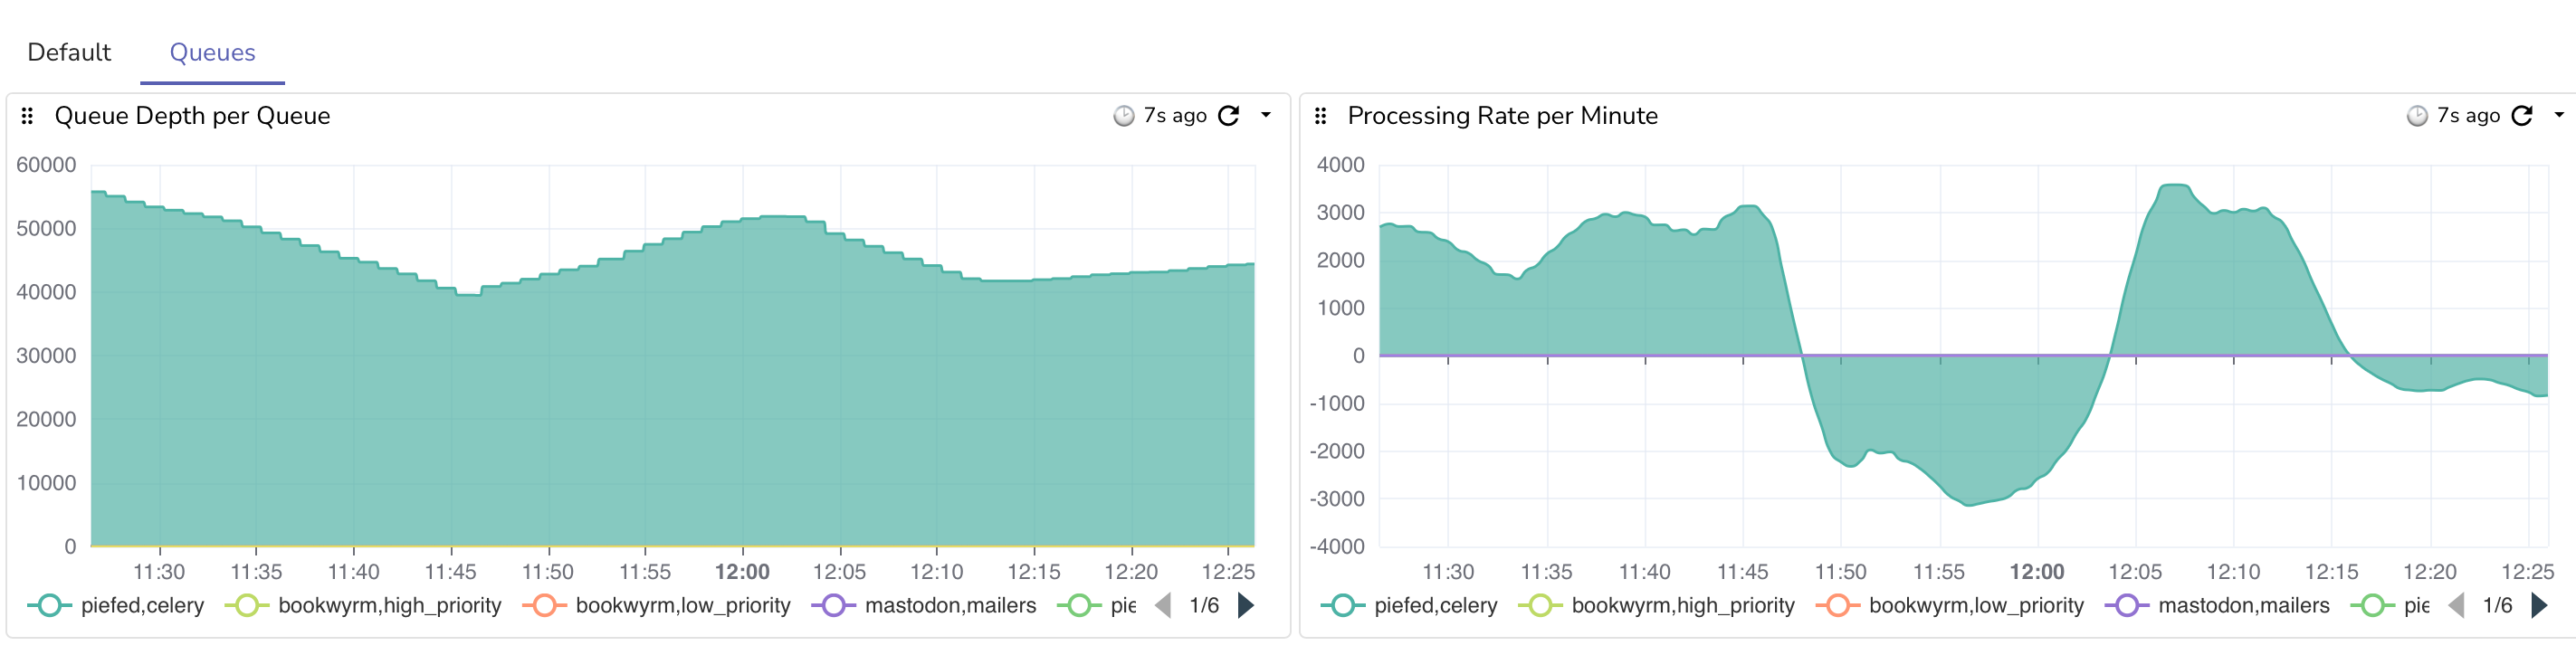Open Processing Rate panel options dropdown
The width and height of the screenshot is (2576, 655).
click(2559, 116)
